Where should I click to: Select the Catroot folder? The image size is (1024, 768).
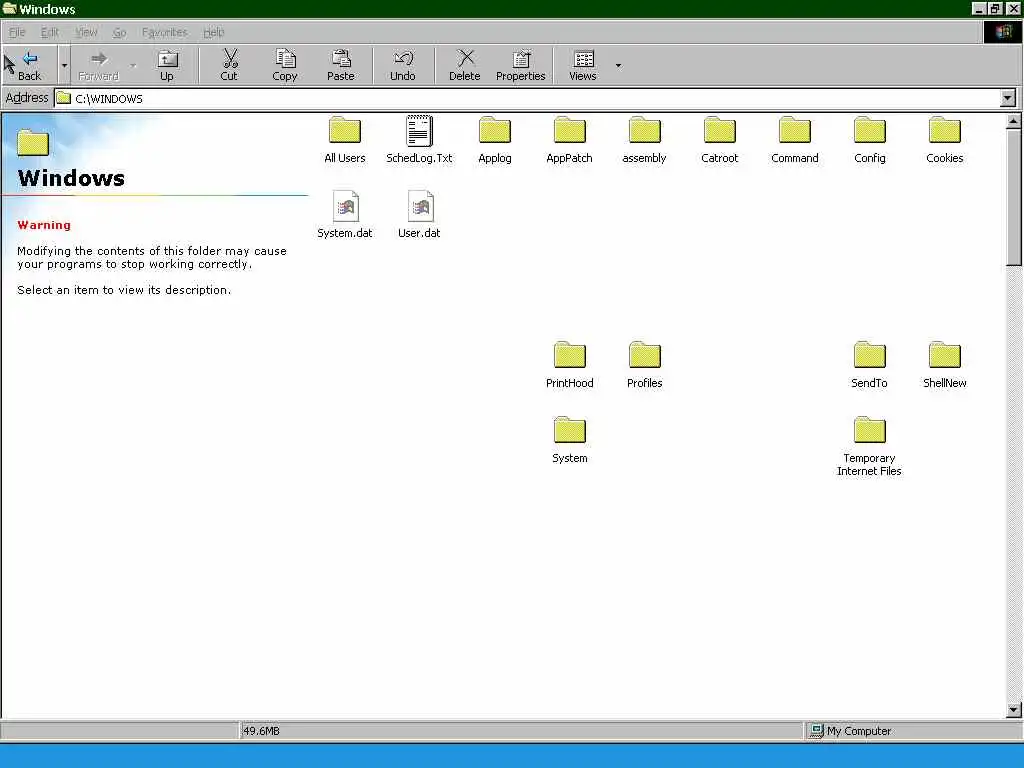click(x=720, y=140)
